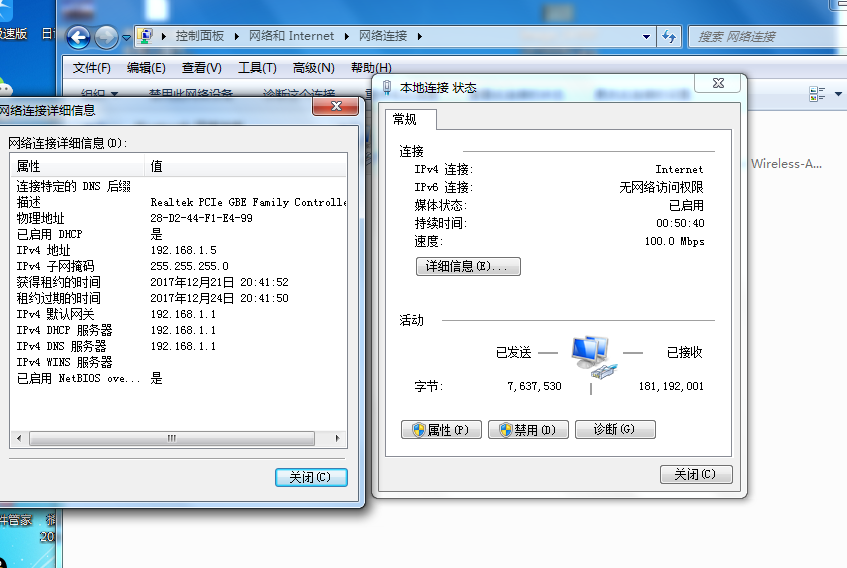Click the network icon in address bar
The image size is (847, 568).
145,36
